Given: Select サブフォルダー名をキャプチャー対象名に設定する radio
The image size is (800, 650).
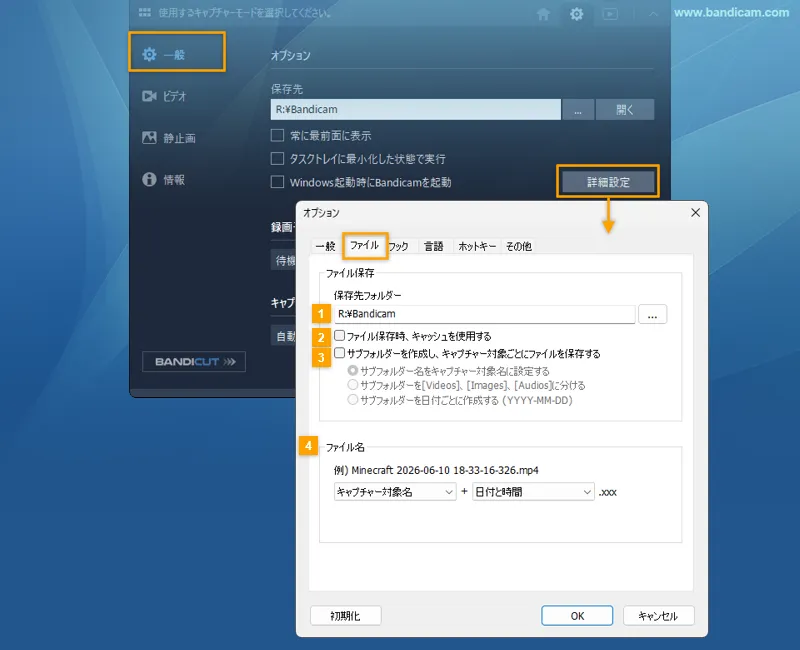Looking at the screenshot, I should [353, 370].
